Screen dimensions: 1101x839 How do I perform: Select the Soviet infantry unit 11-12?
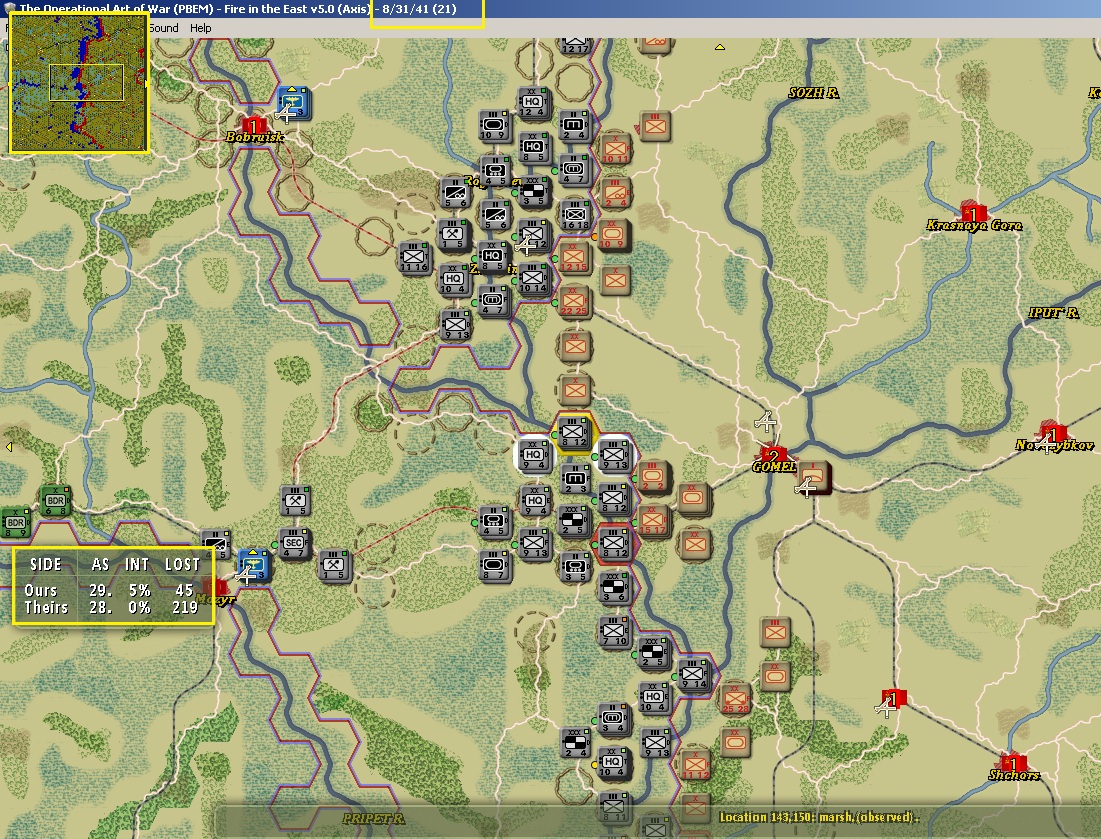[x=695, y=763]
